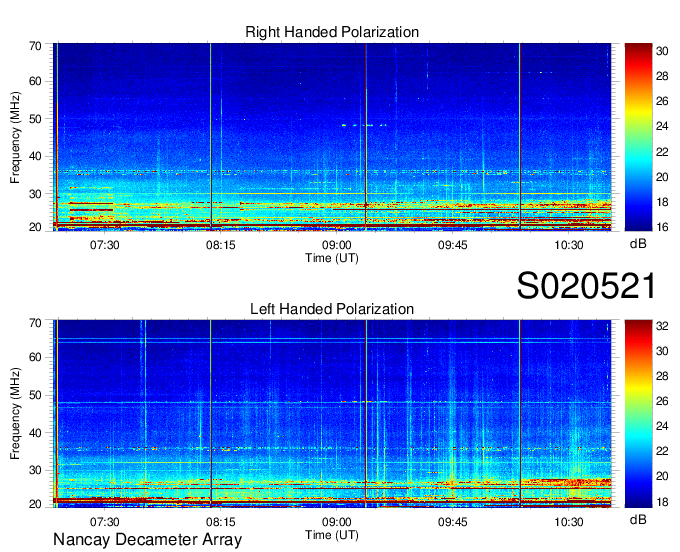Click 07:30 tick under Right Handed plot

105,245
